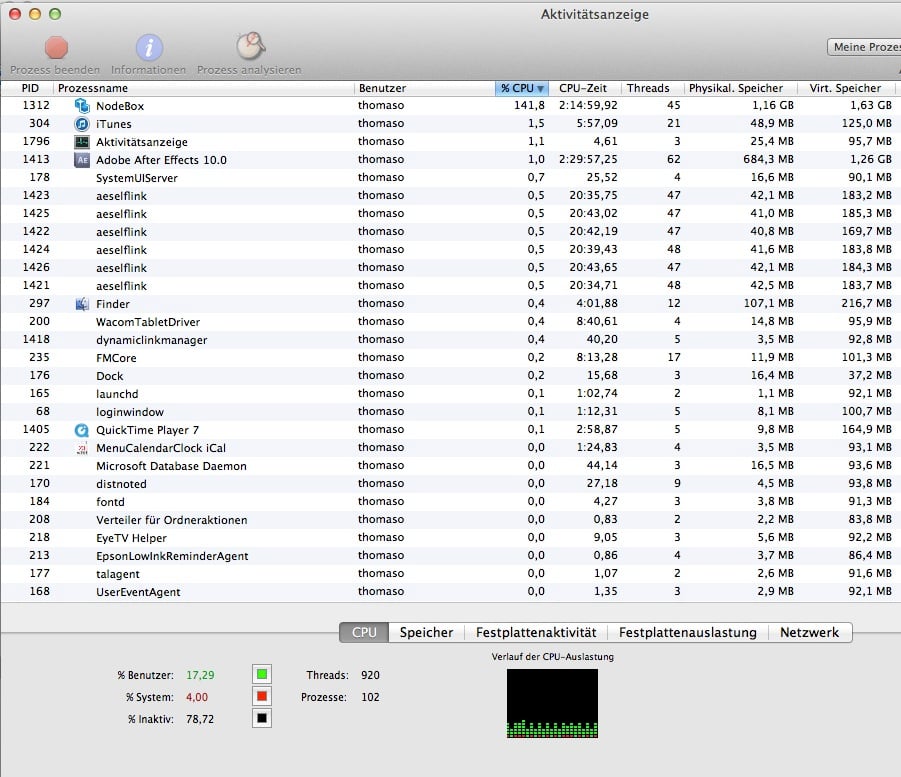
Task: Click NodeBox CPU value 141,8
Action: (529, 105)
